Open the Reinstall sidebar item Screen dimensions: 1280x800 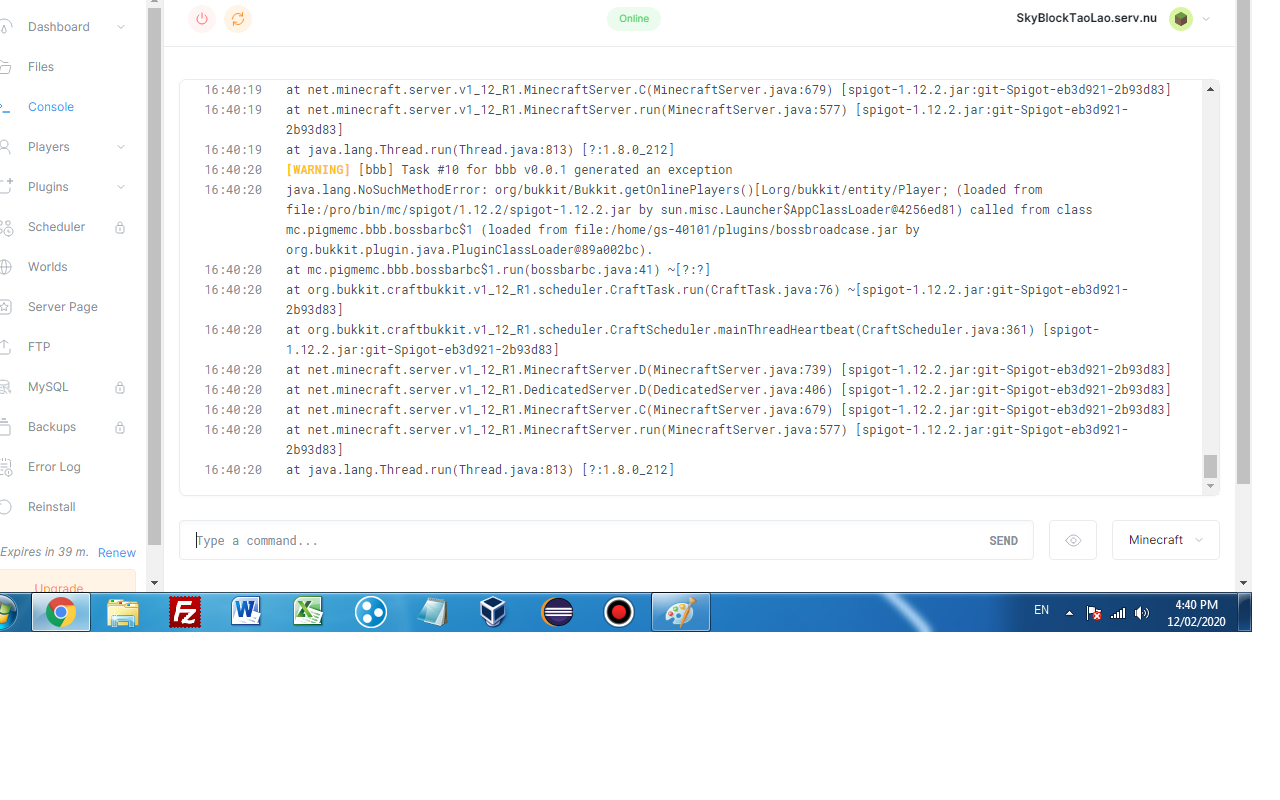(52, 507)
